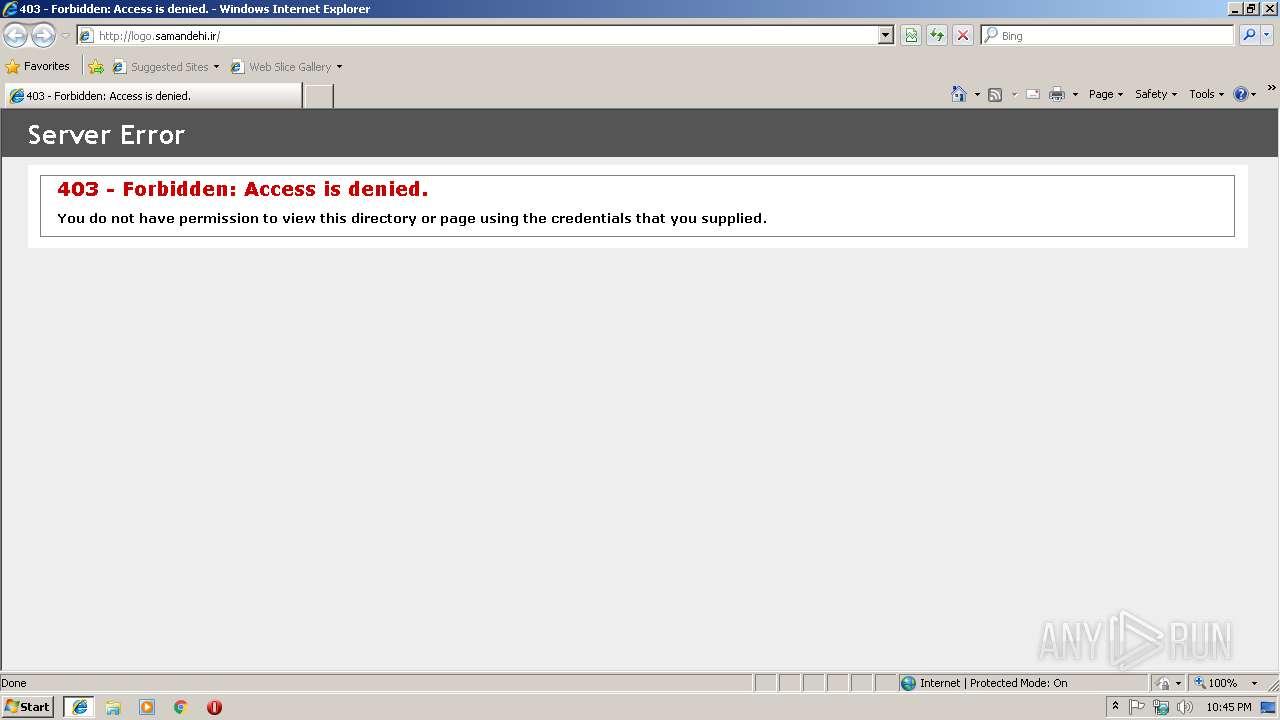Image resolution: width=1280 pixels, height=720 pixels.
Task: Click the Compatibility View icon
Action: point(911,36)
